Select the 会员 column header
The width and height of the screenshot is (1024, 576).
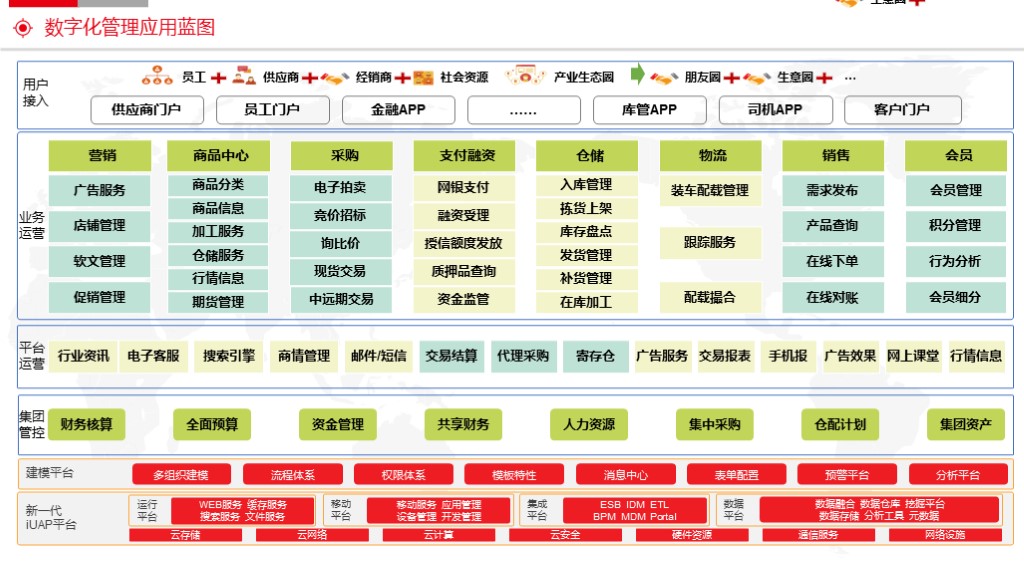click(956, 155)
